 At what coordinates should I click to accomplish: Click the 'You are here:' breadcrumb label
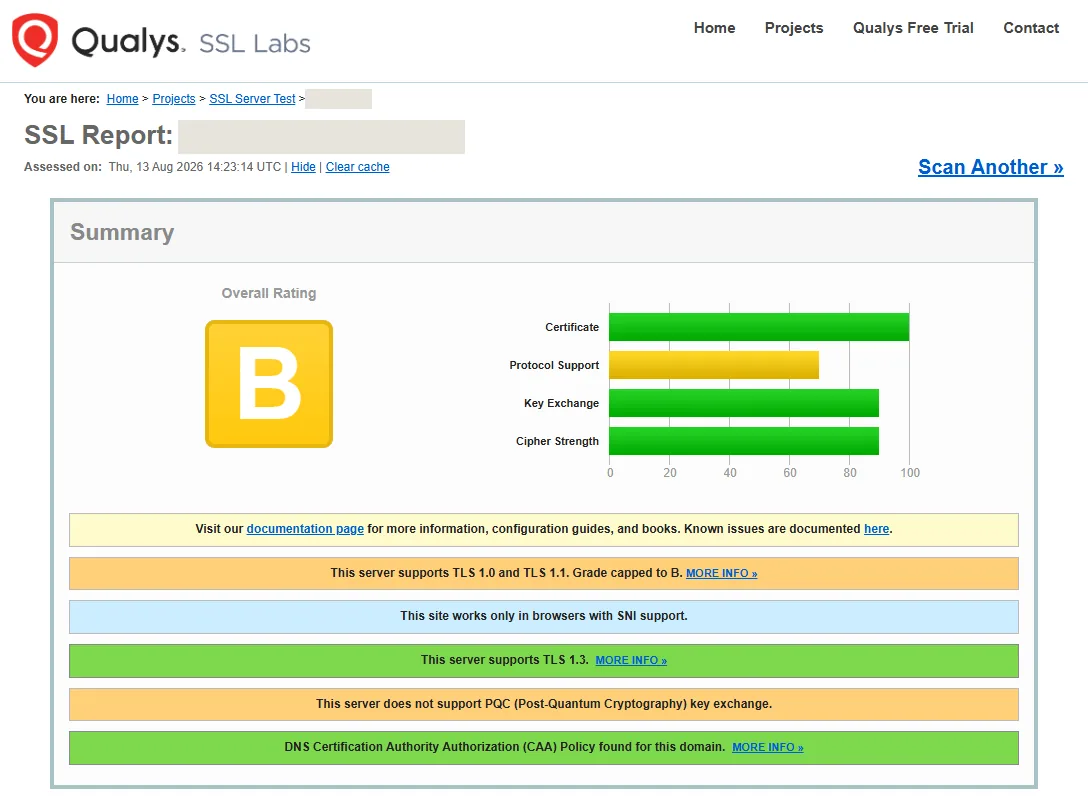click(x=62, y=99)
